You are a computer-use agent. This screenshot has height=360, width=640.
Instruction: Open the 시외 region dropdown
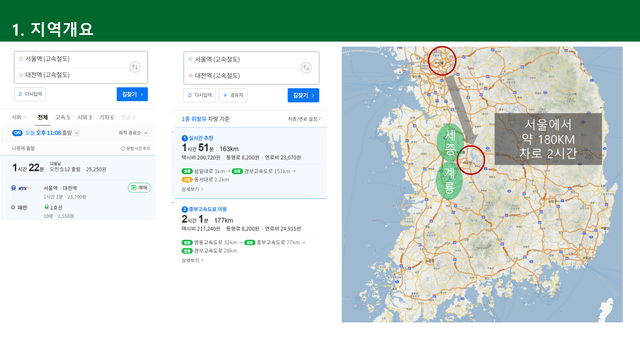(19, 118)
